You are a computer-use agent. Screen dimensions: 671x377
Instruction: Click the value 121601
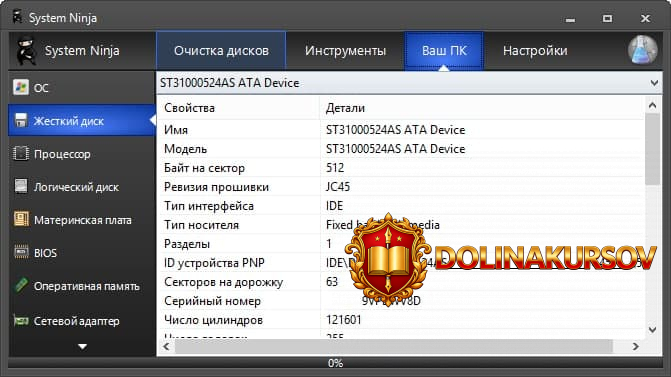344,320
